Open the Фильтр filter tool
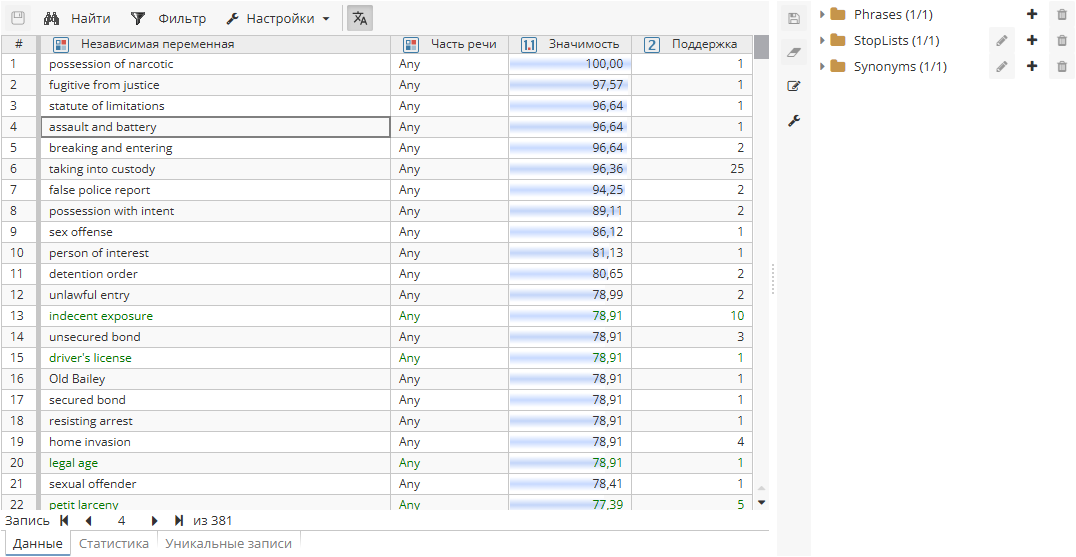 point(167,19)
